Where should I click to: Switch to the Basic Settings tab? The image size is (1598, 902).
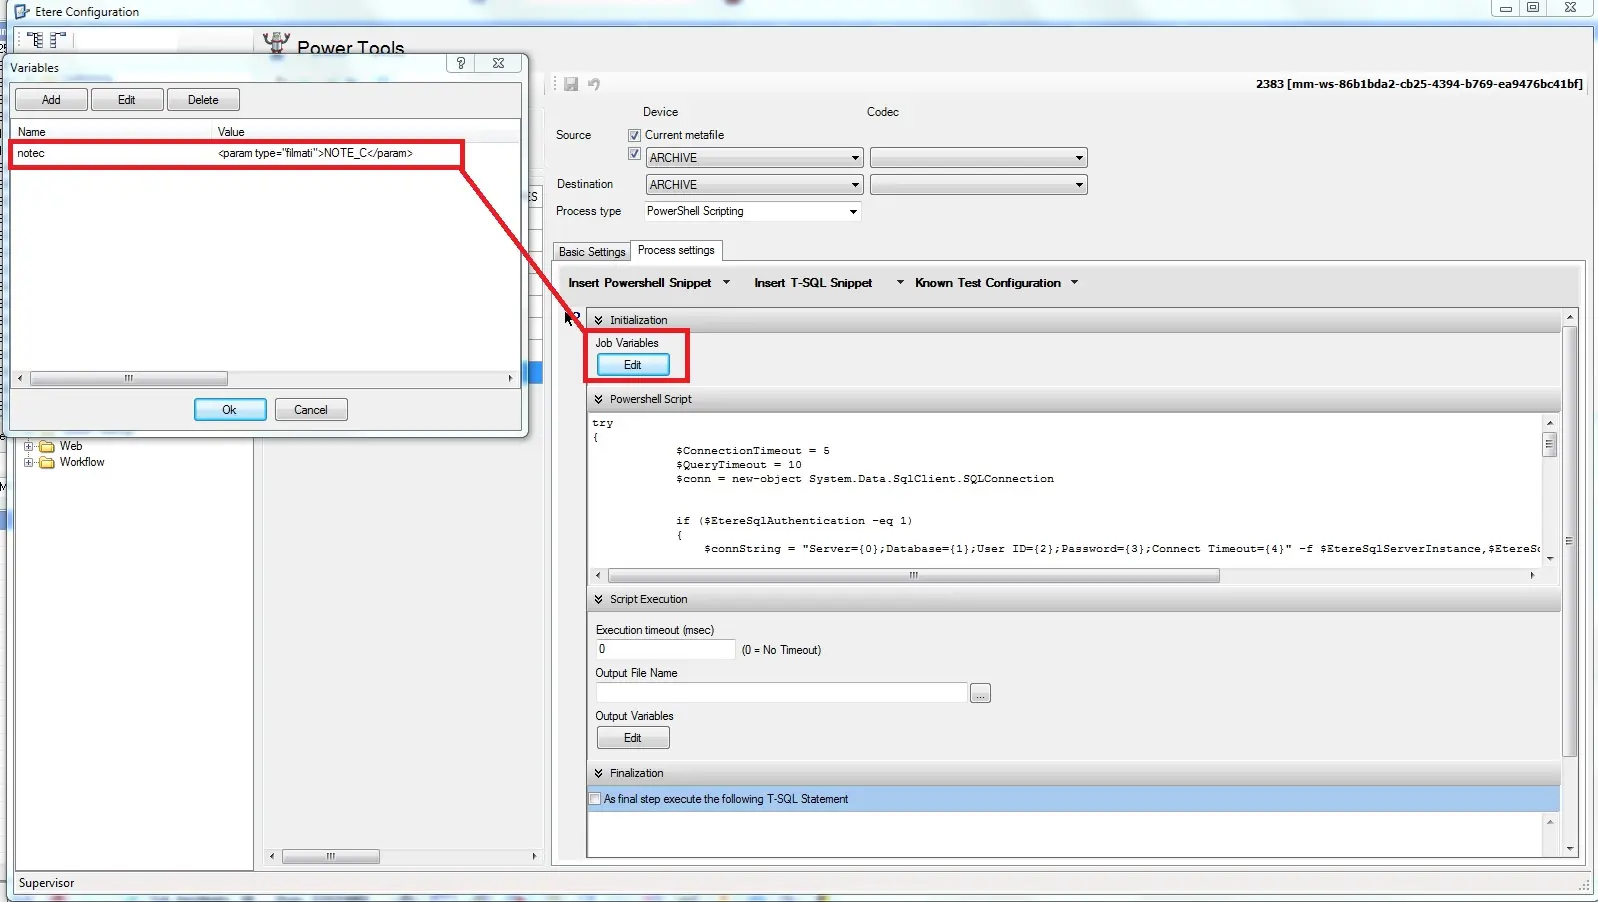[x=591, y=252]
